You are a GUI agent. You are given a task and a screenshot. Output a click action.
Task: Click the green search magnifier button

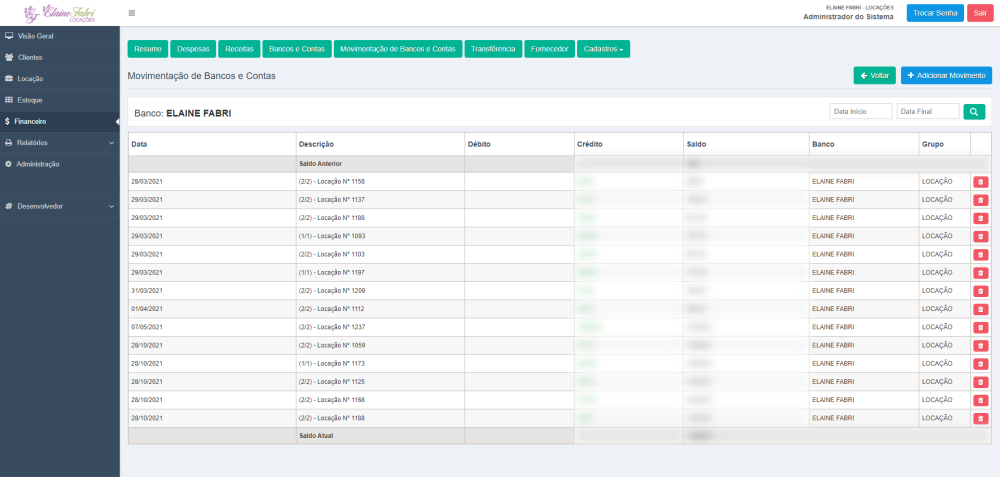point(974,112)
